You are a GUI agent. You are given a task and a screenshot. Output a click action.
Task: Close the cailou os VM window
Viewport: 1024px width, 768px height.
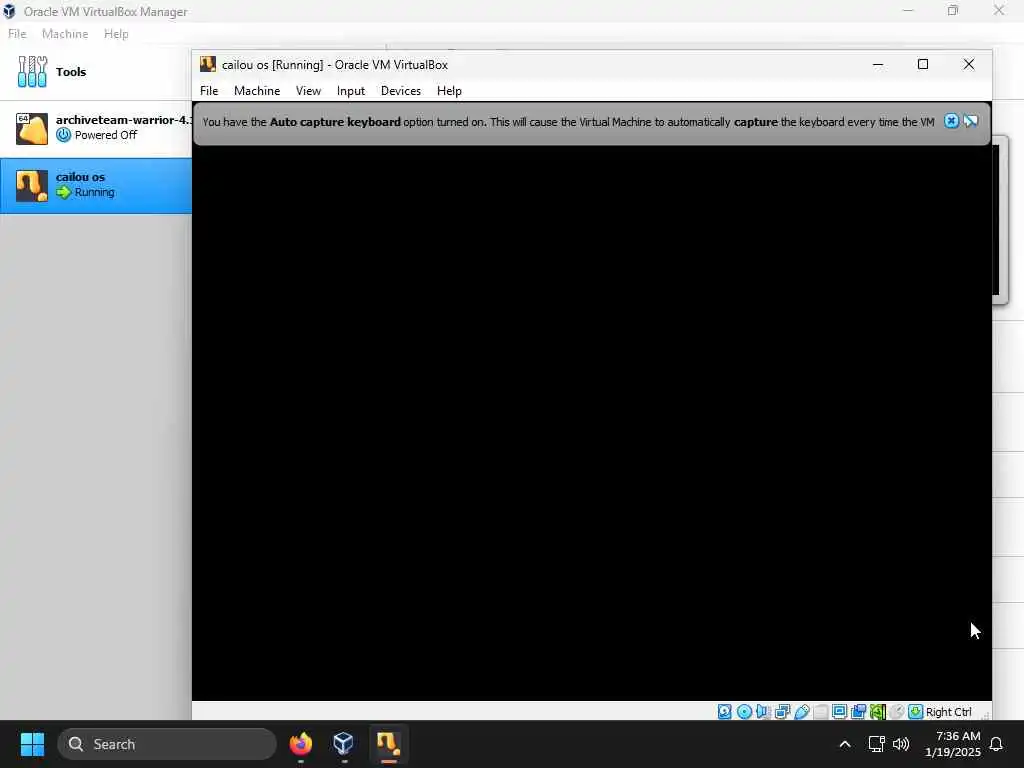[x=968, y=64]
